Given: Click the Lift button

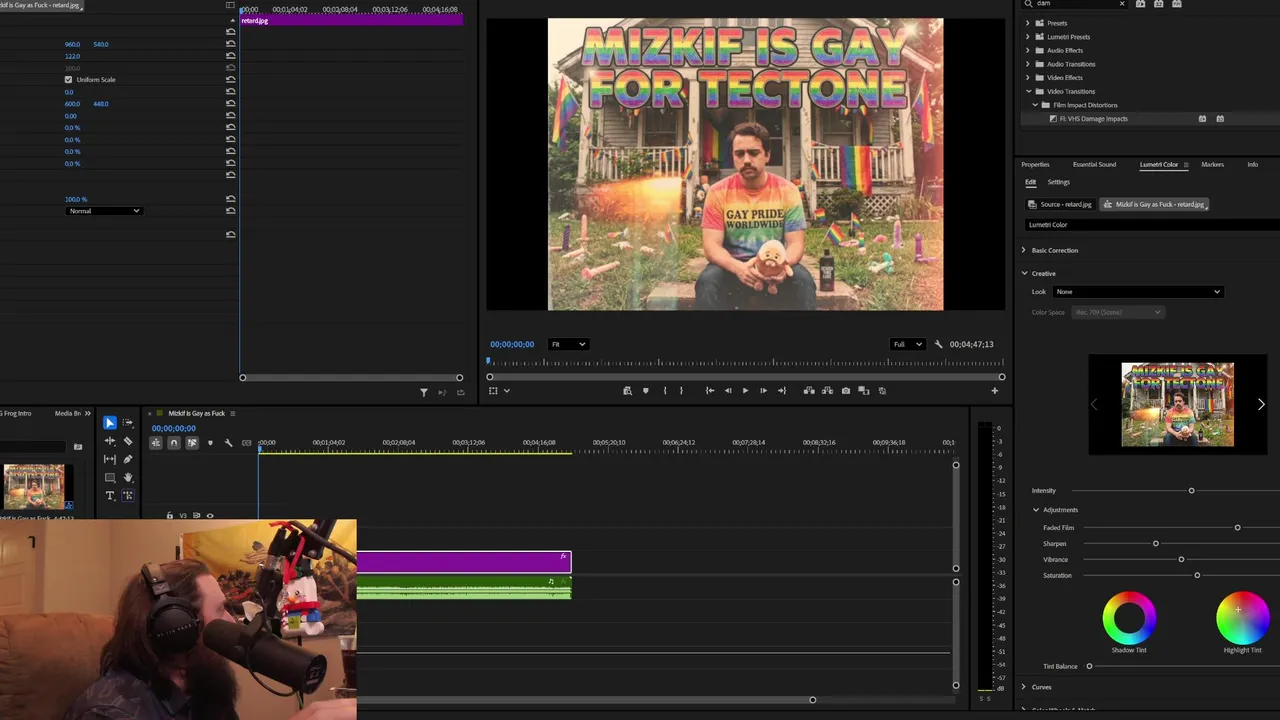Looking at the screenshot, I should tap(809, 391).
